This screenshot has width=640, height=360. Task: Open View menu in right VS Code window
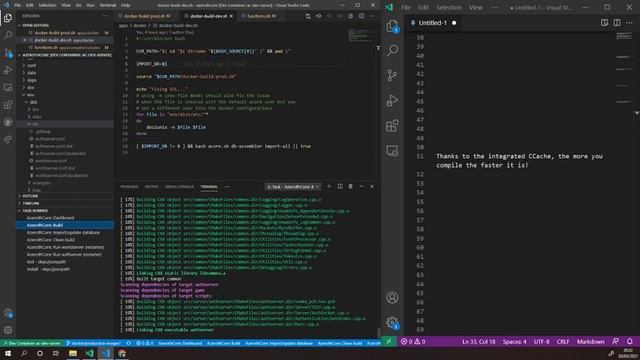pyautogui.click(x=476, y=7)
